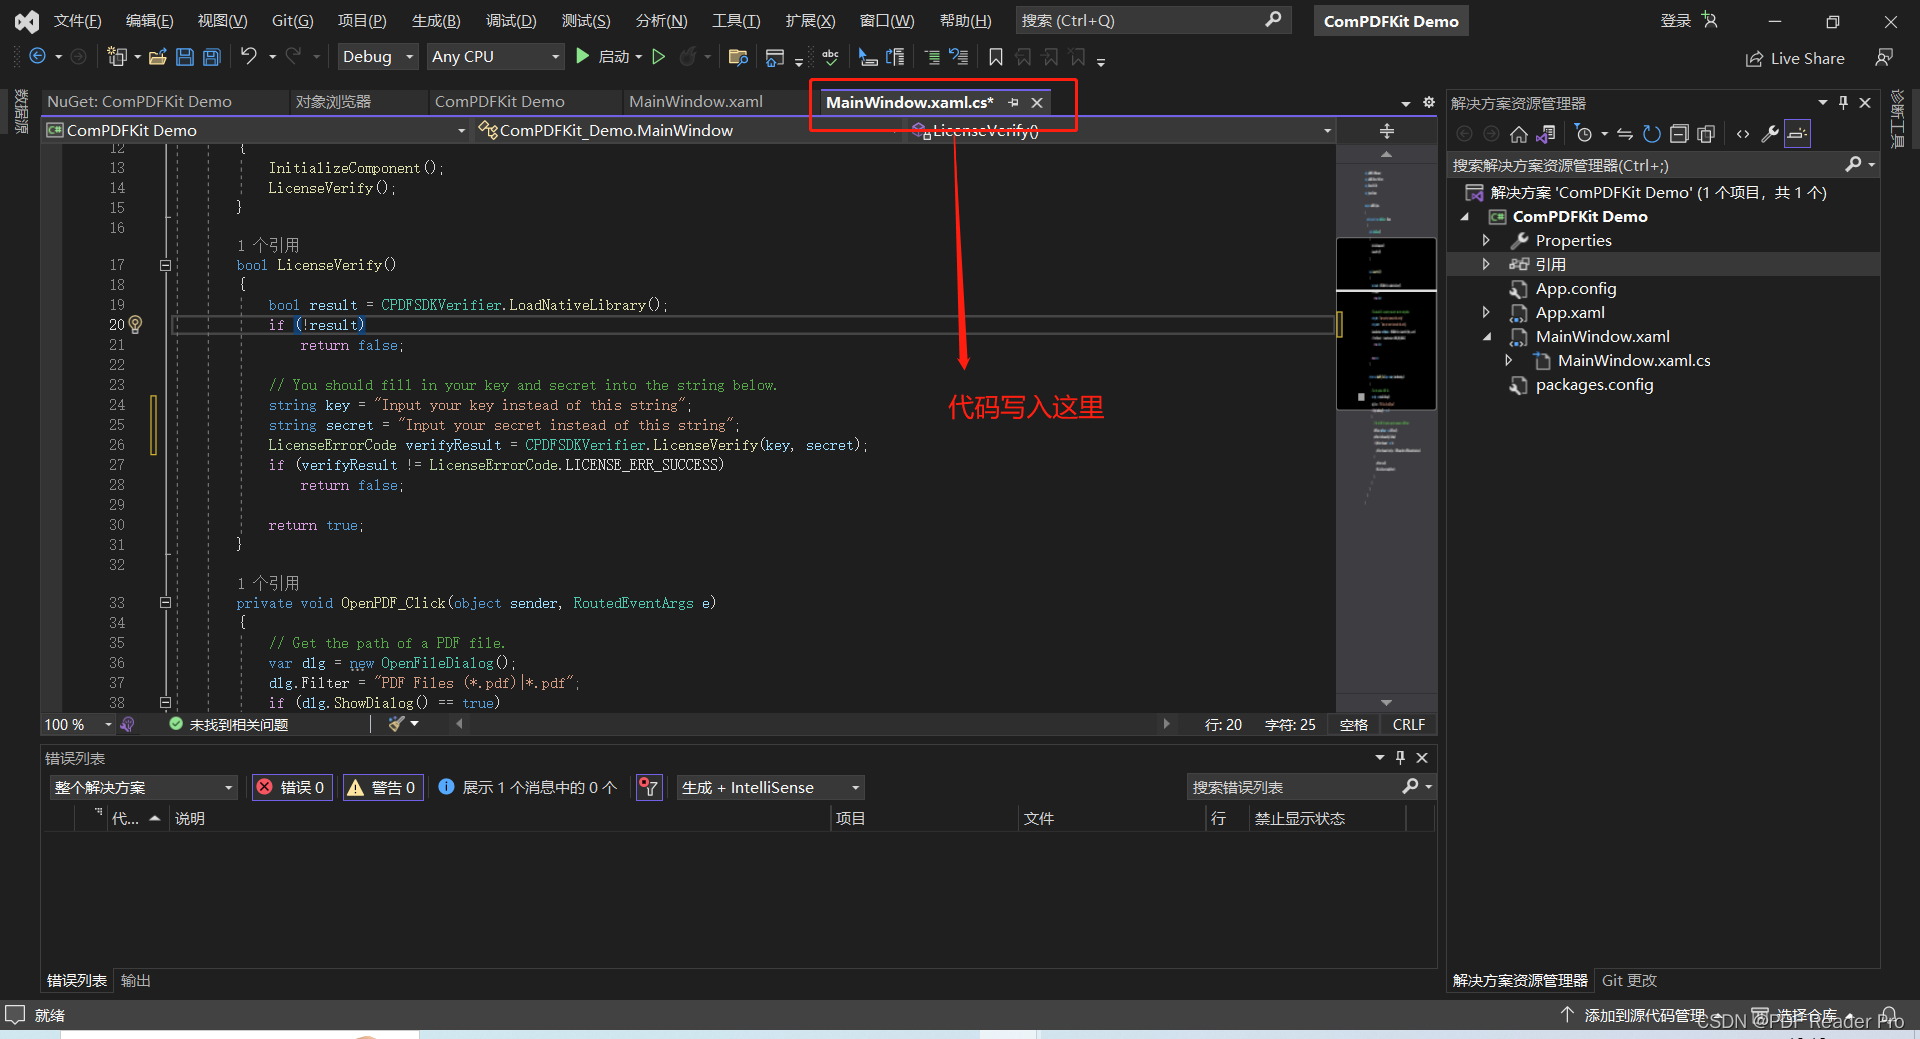Open the ComPDFKit_Demo.MainWindow class dropdown
The width and height of the screenshot is (1920, 1039).
click(x=688, y=131)
